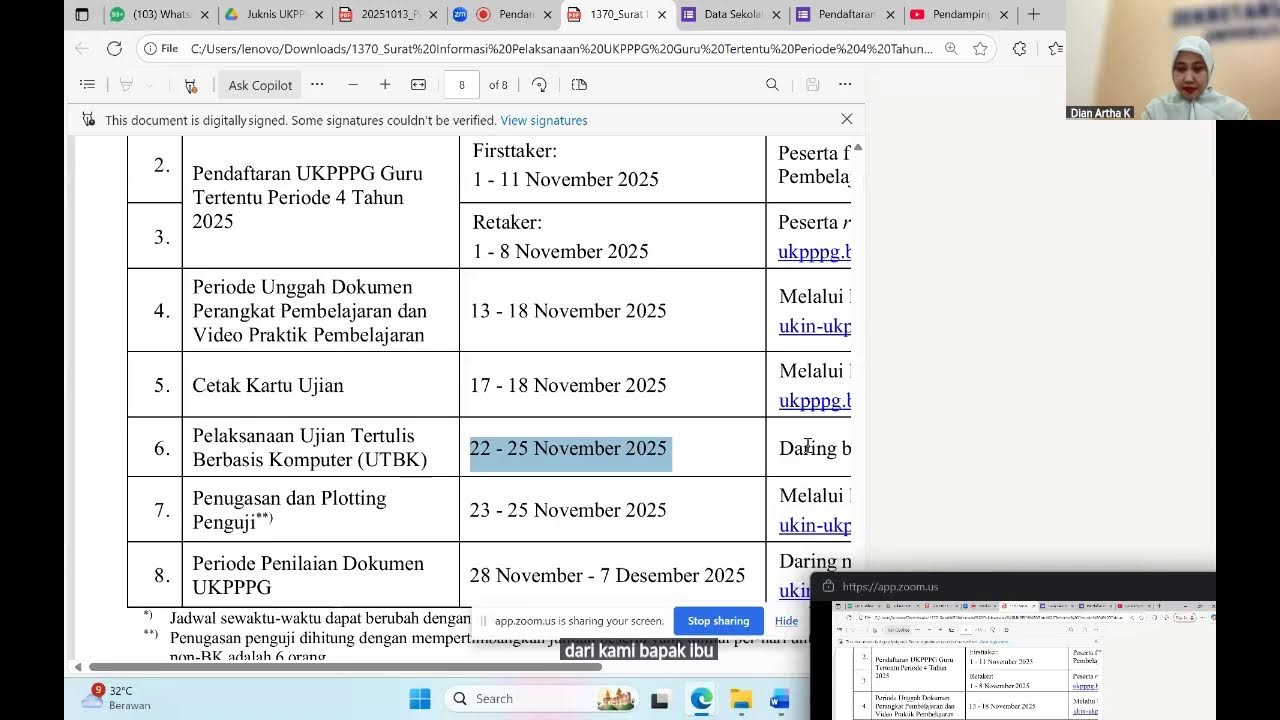Open a new browser tab
1280x720 pixels.
click(x=1034, y=15)
